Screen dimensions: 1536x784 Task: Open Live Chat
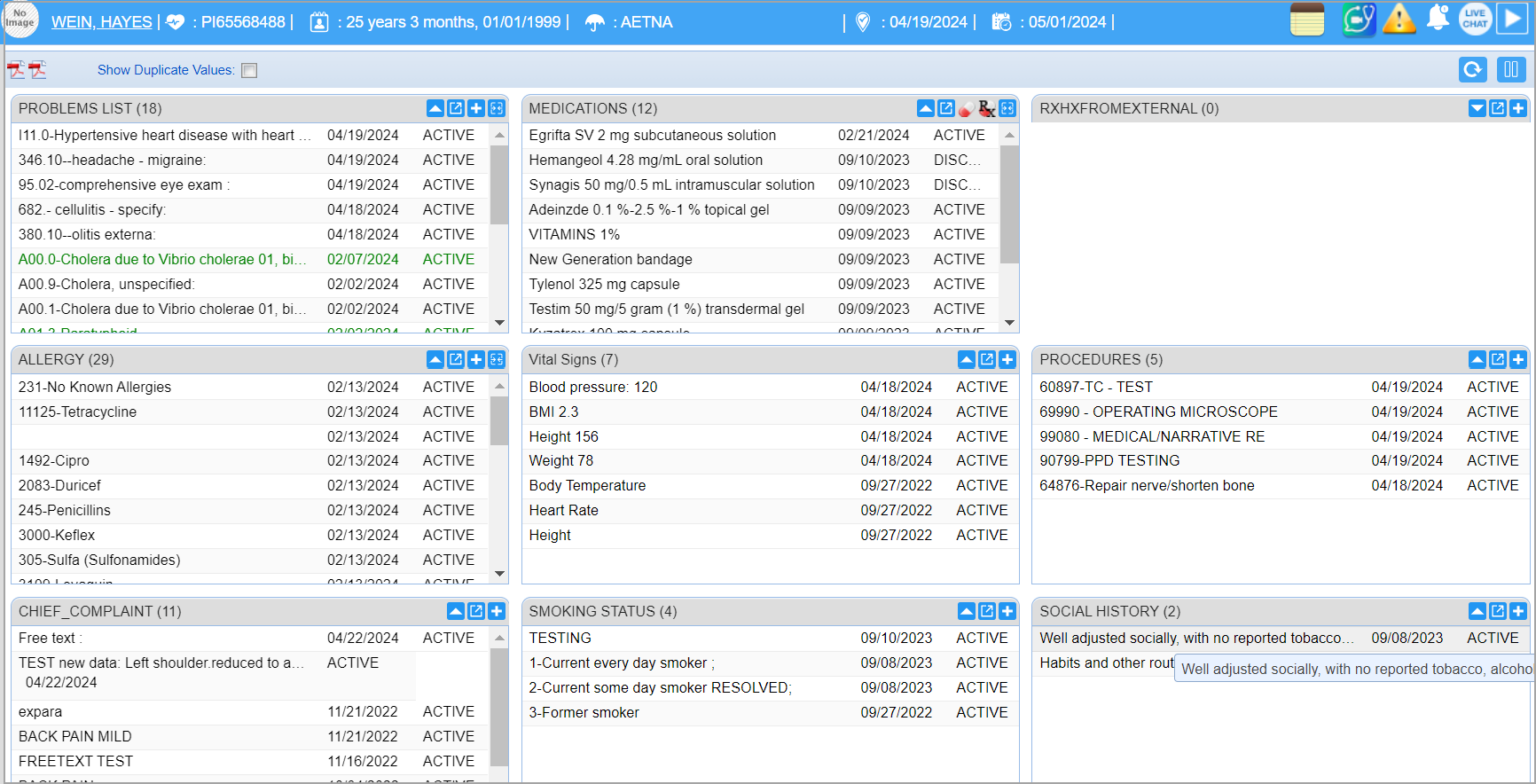[x=1474, y=20]
